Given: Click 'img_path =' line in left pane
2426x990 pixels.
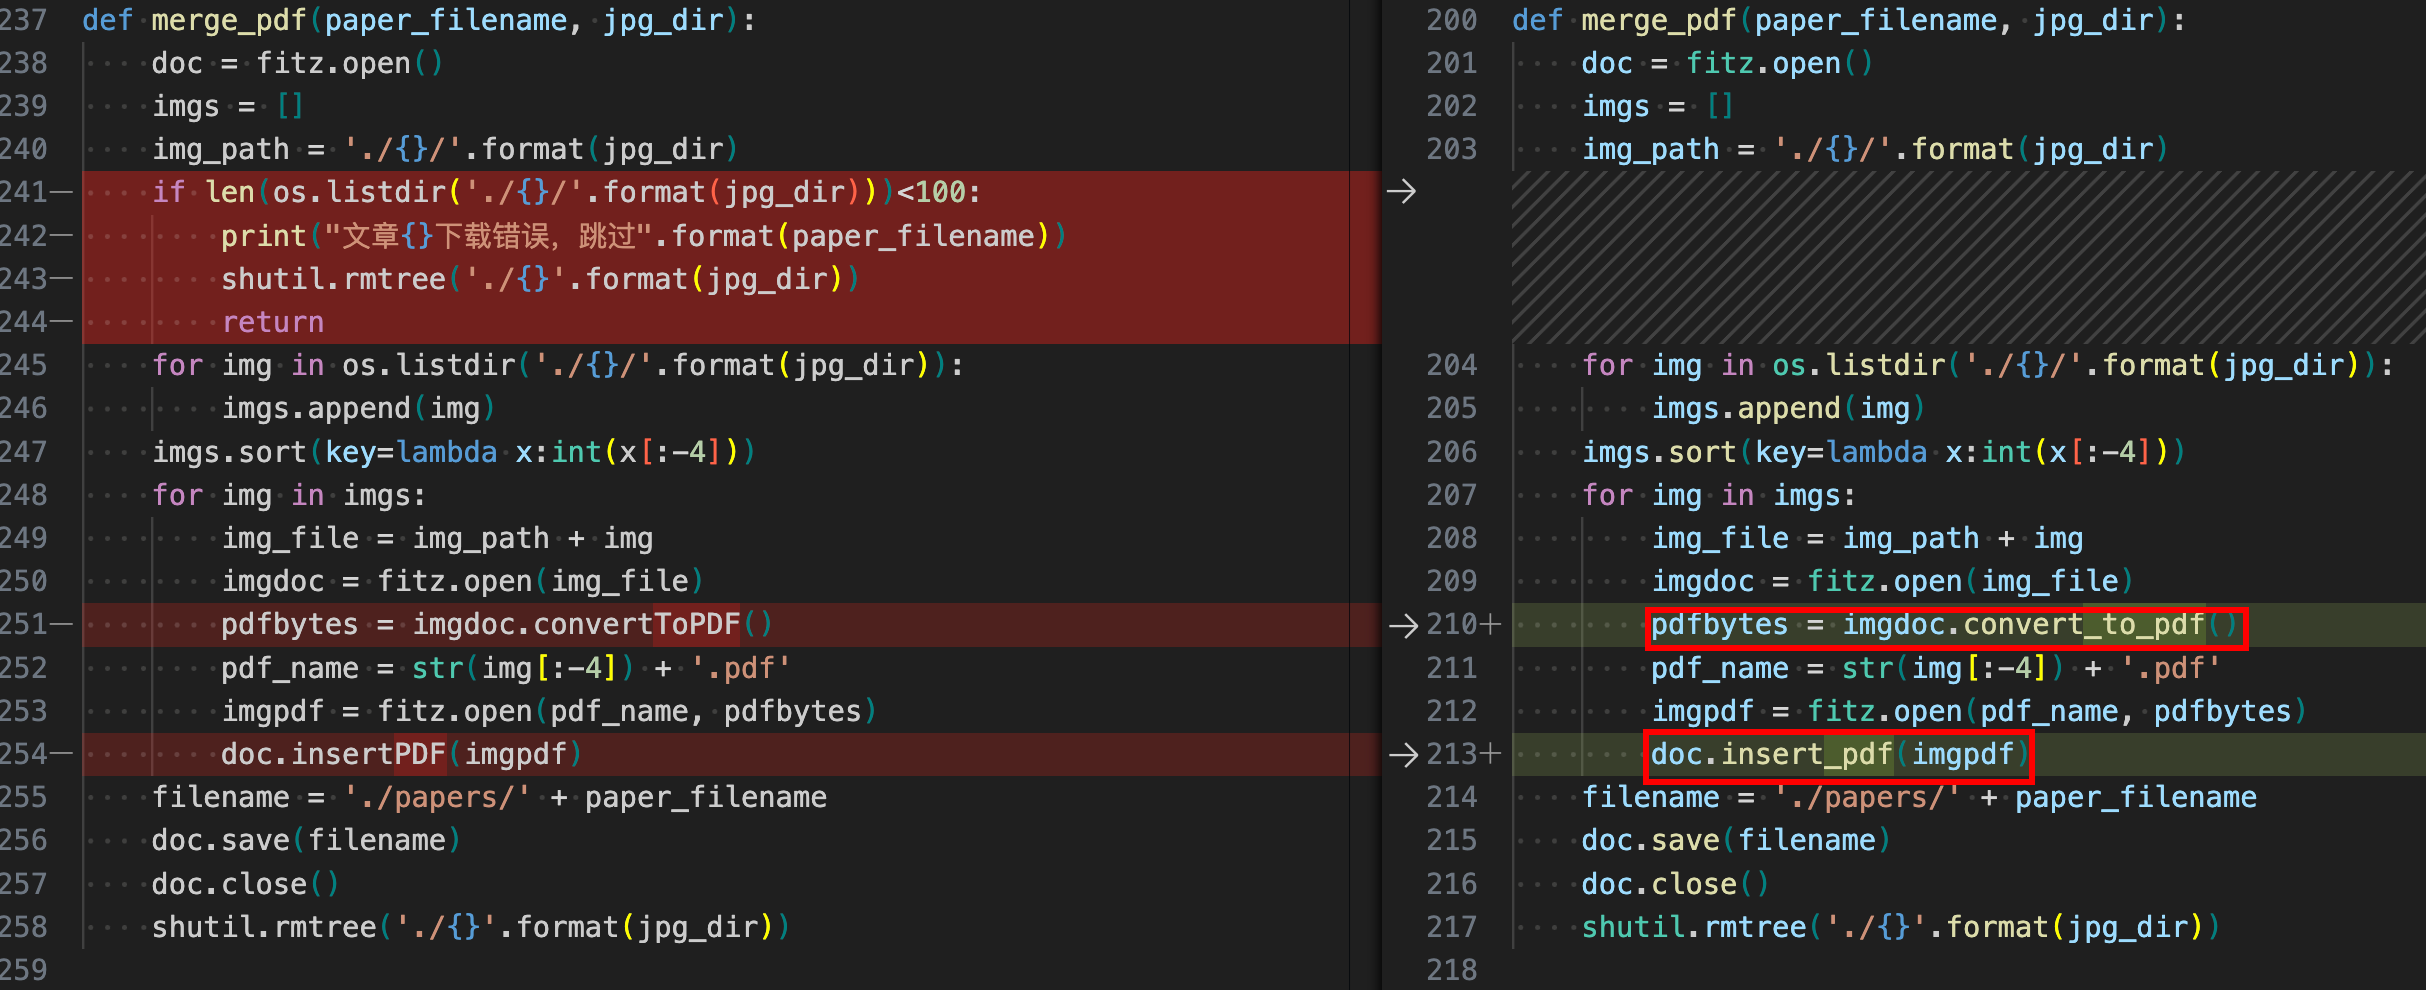Looking at the screenshot, I should click(x=445, y=149).
